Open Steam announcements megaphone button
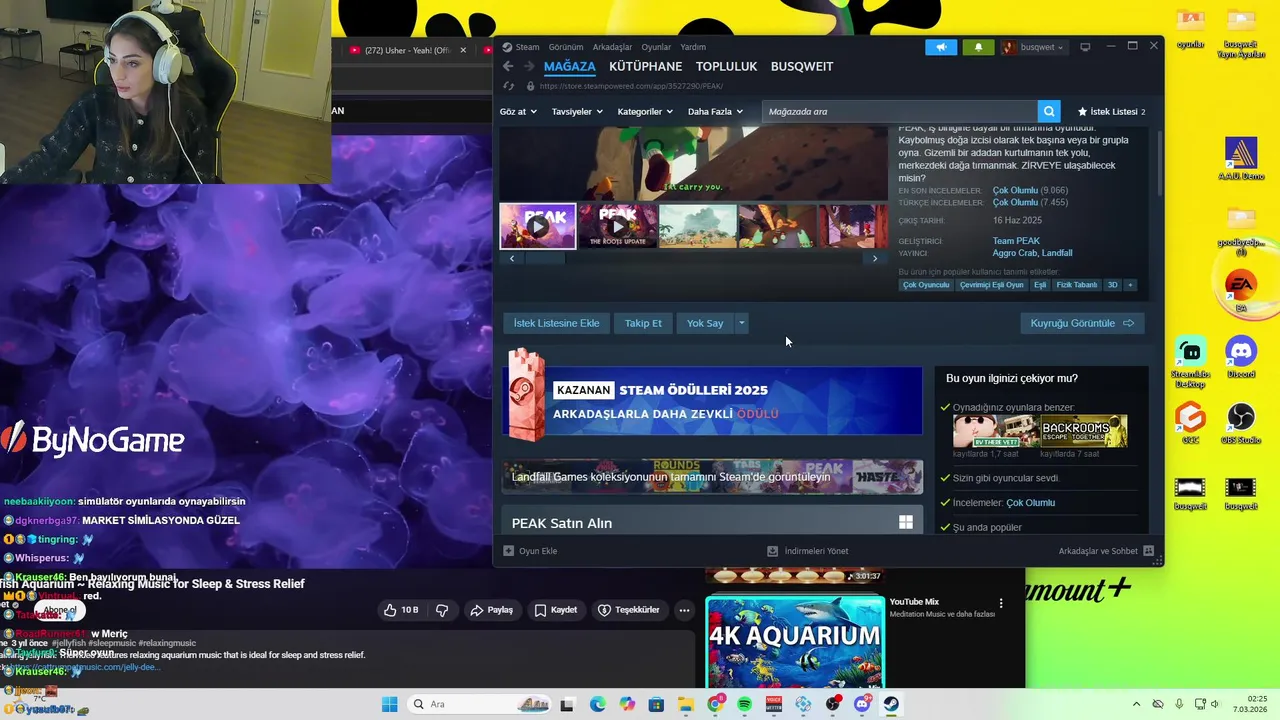This screenshot has height=720, width=1280. point(941,47)
